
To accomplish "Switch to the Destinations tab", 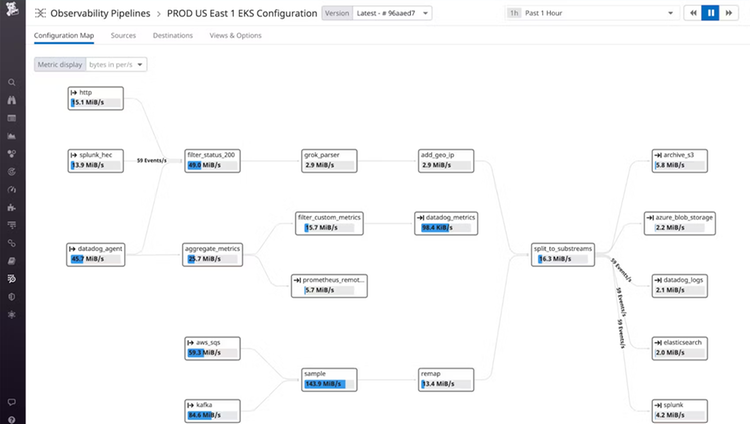I will coord(173,35).
